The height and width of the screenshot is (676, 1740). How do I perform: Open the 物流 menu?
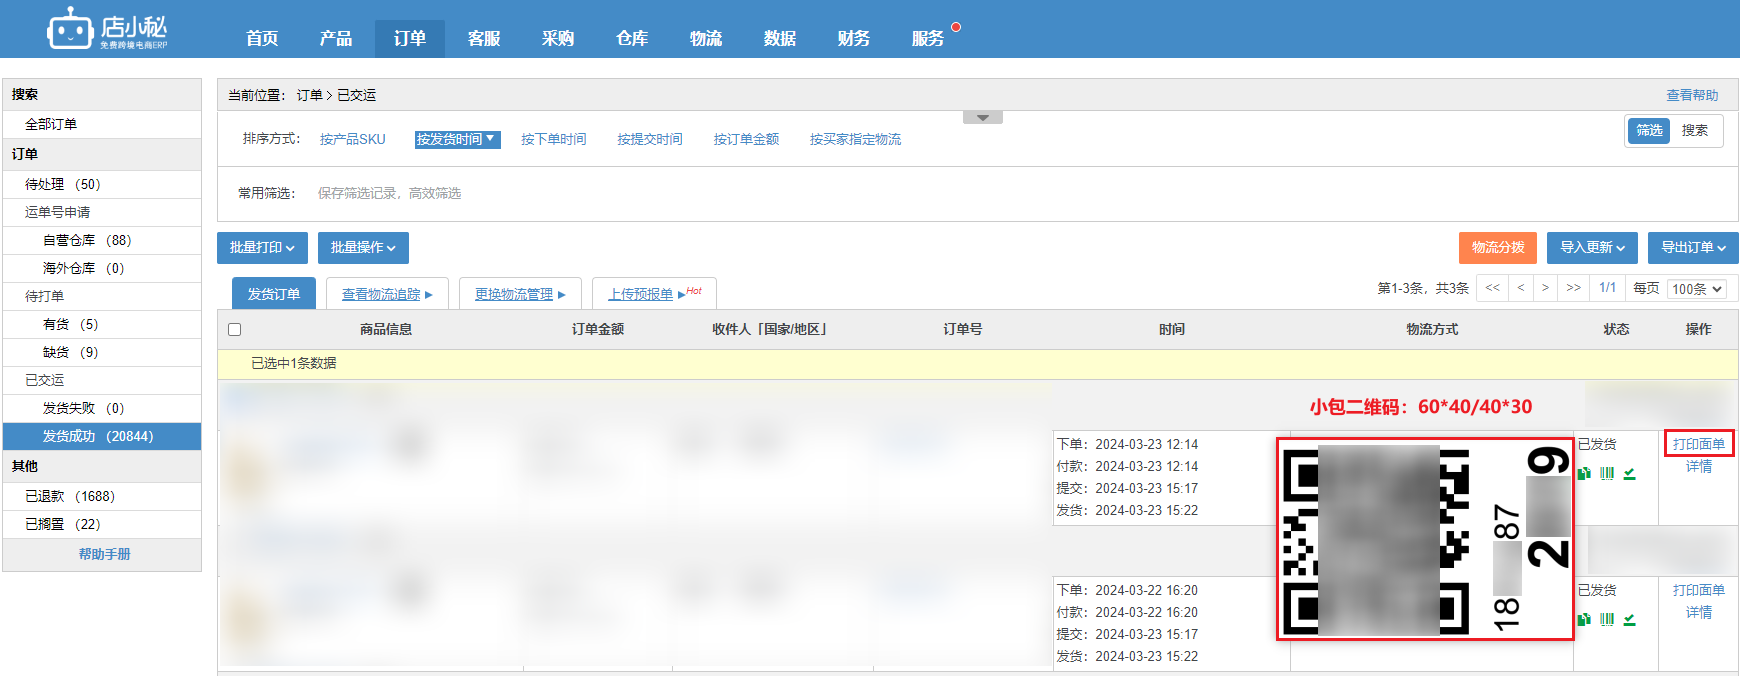pos(706,38)
